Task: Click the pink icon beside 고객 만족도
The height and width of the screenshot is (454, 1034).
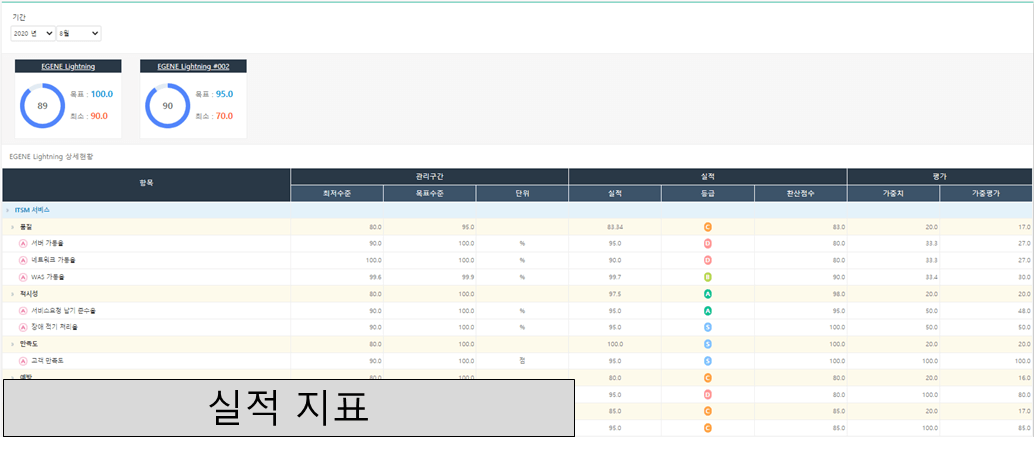Action: [23, 360]
